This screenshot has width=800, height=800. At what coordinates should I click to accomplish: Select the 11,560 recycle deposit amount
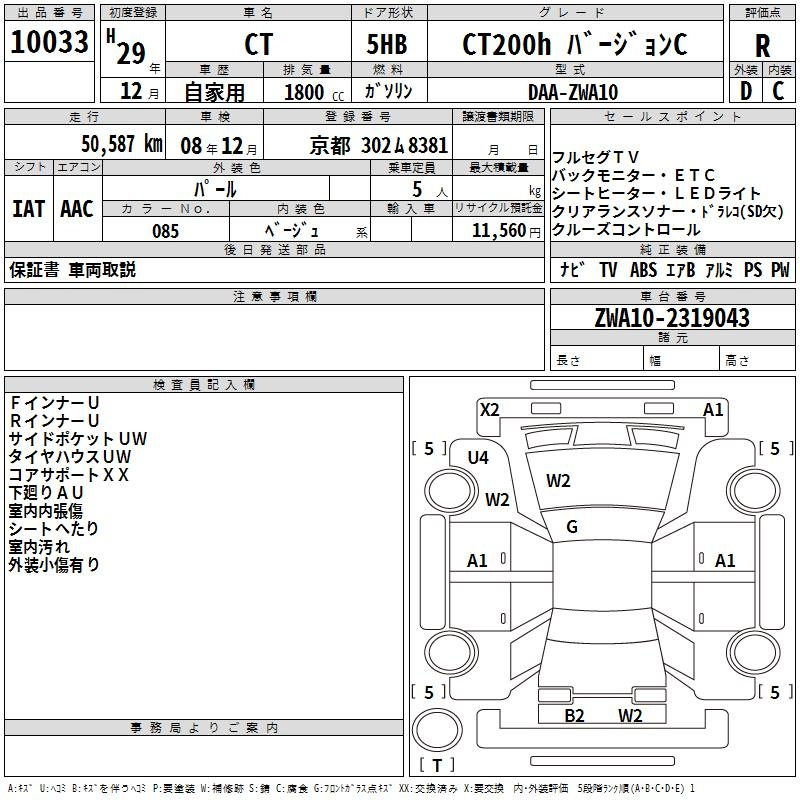click(x=498, y=231)
